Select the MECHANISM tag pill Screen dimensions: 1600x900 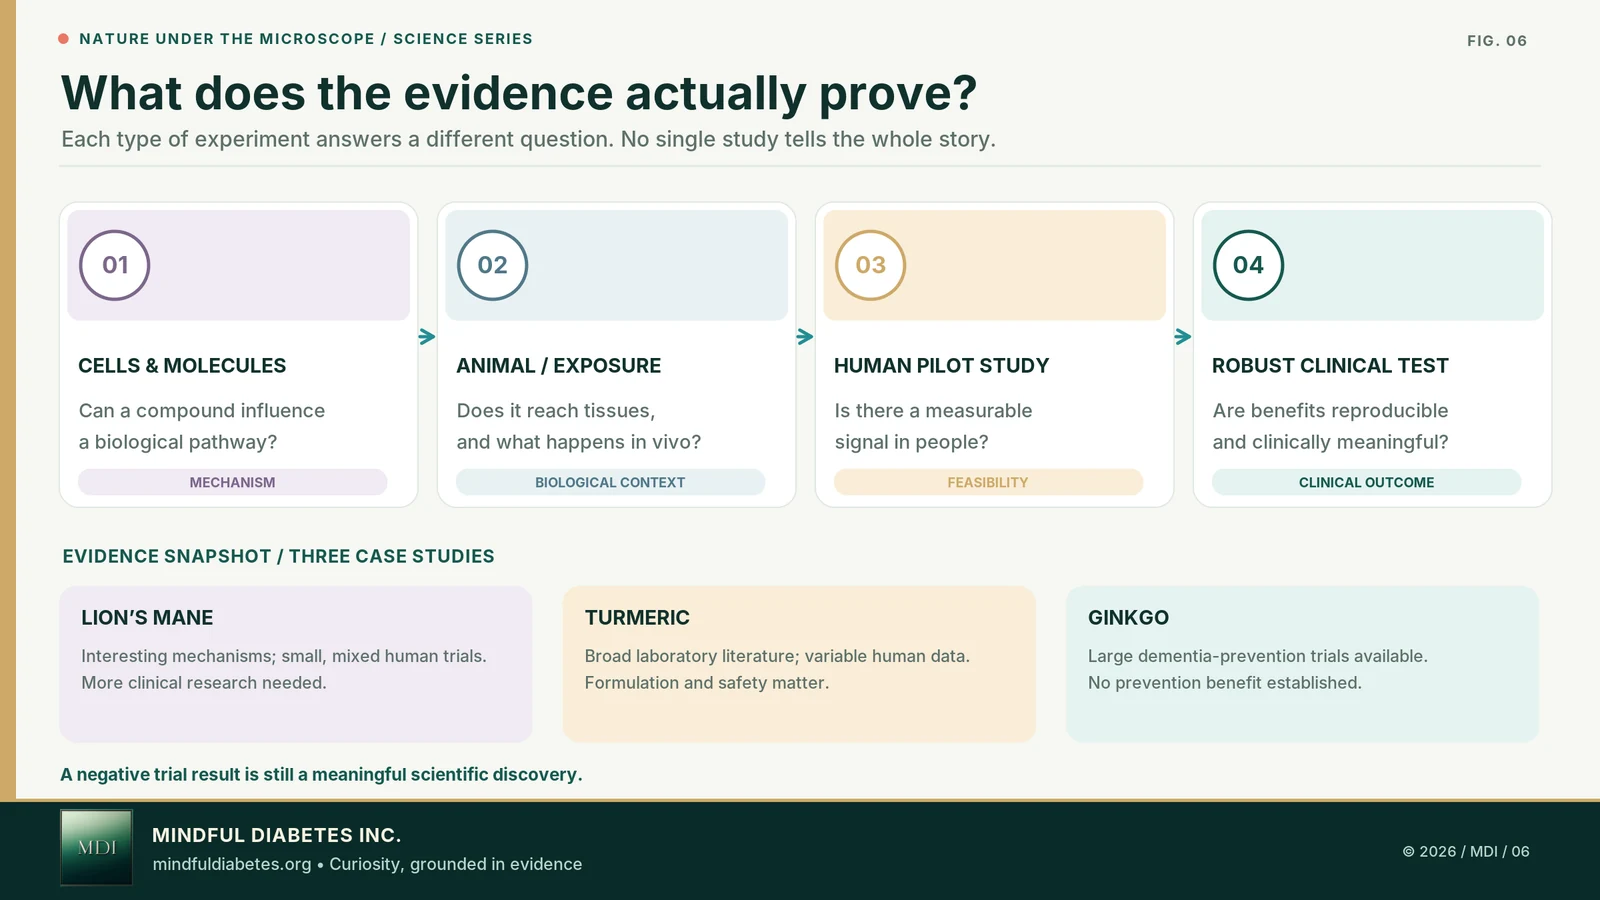click(x=233, y=482)
